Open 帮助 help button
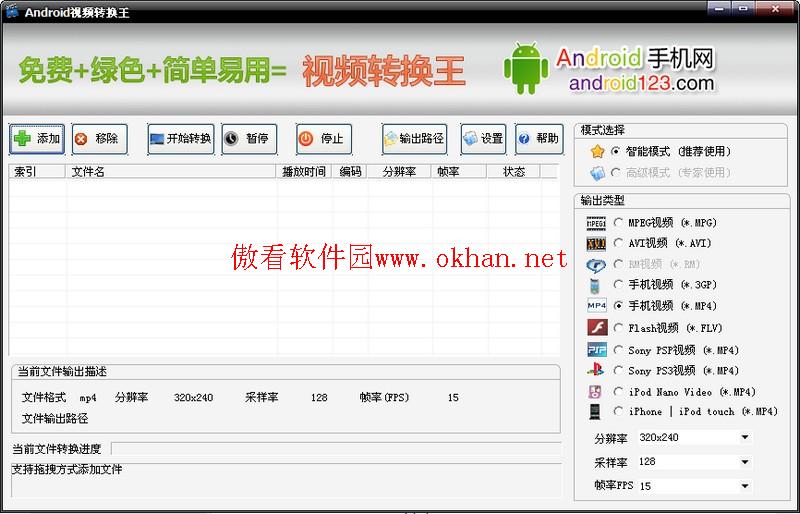The image size is (800, 514). (539, 139)
